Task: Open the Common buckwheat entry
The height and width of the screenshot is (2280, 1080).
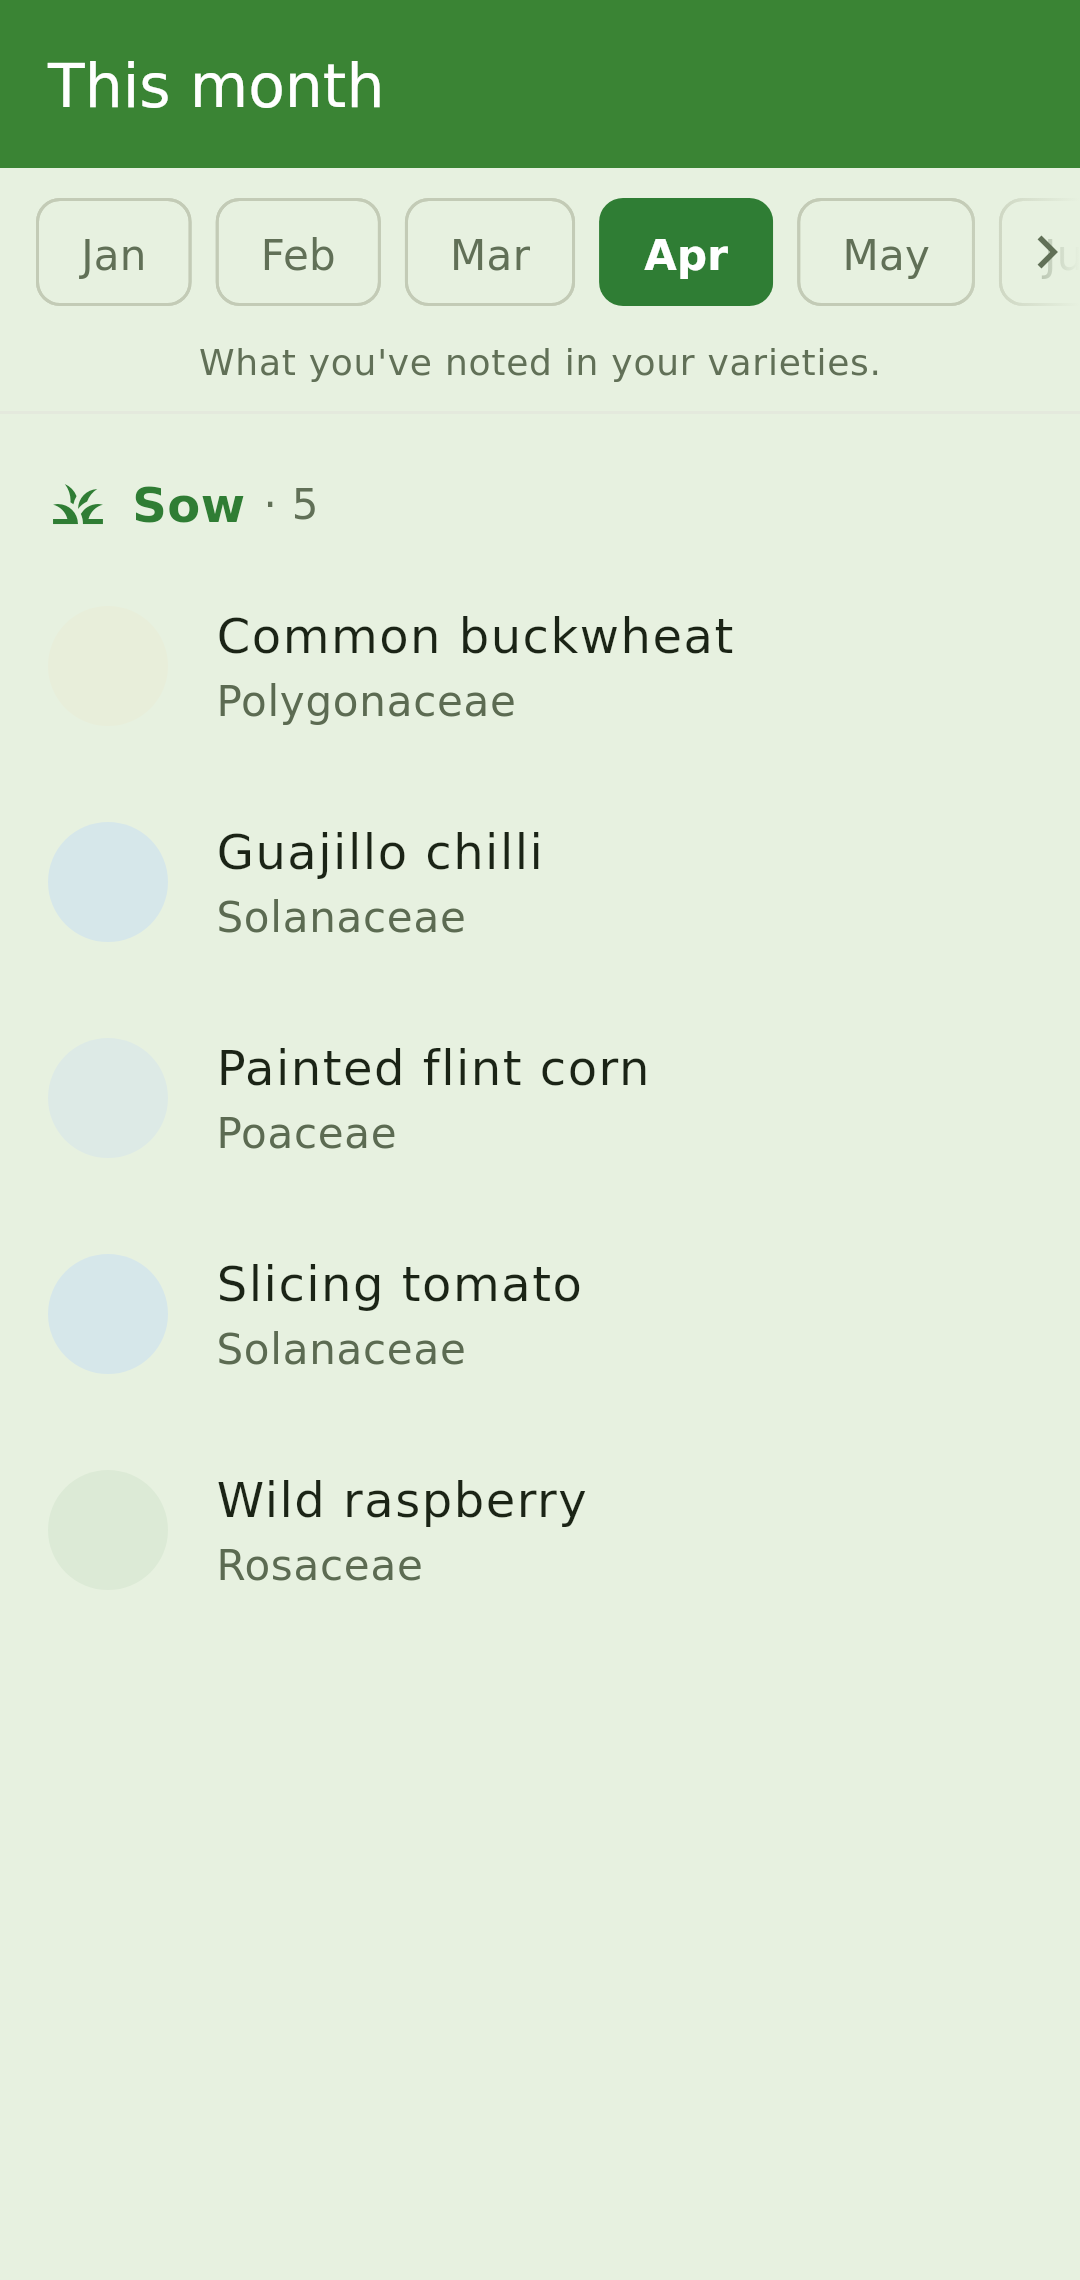Action: [540, 666]
